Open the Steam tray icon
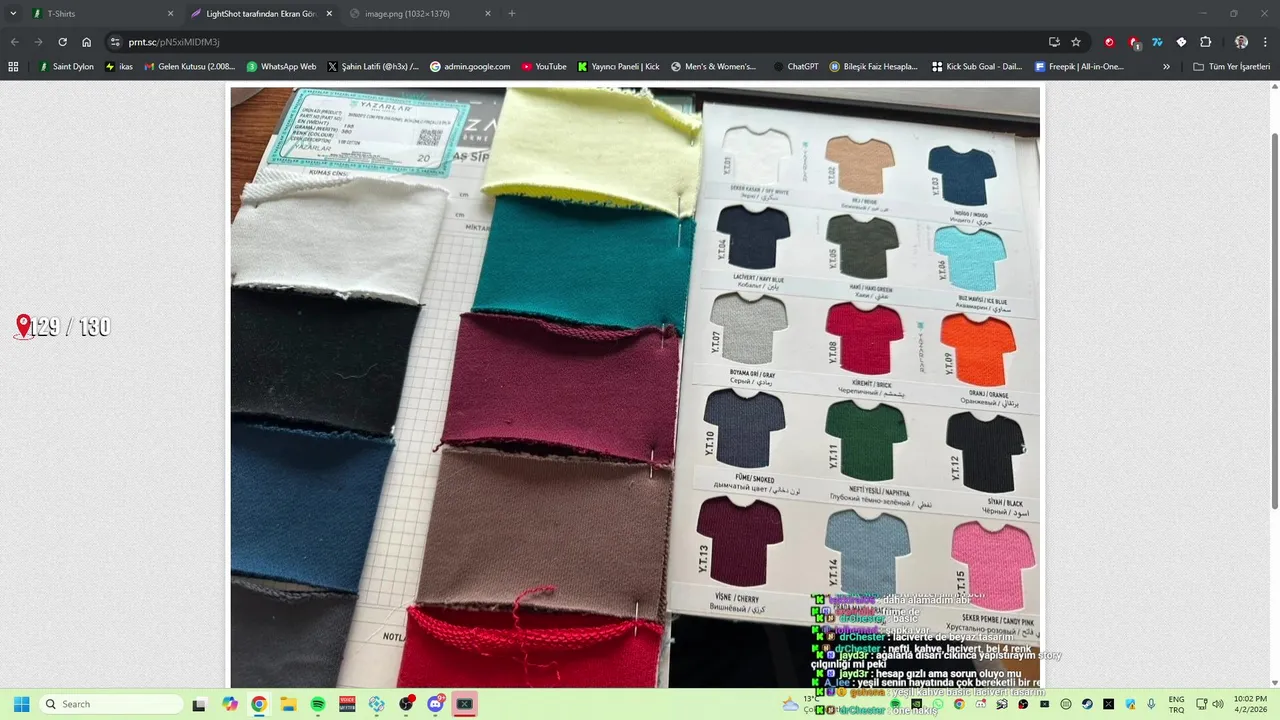This screenshot has height=720, width=1280. click(1087, 704)
